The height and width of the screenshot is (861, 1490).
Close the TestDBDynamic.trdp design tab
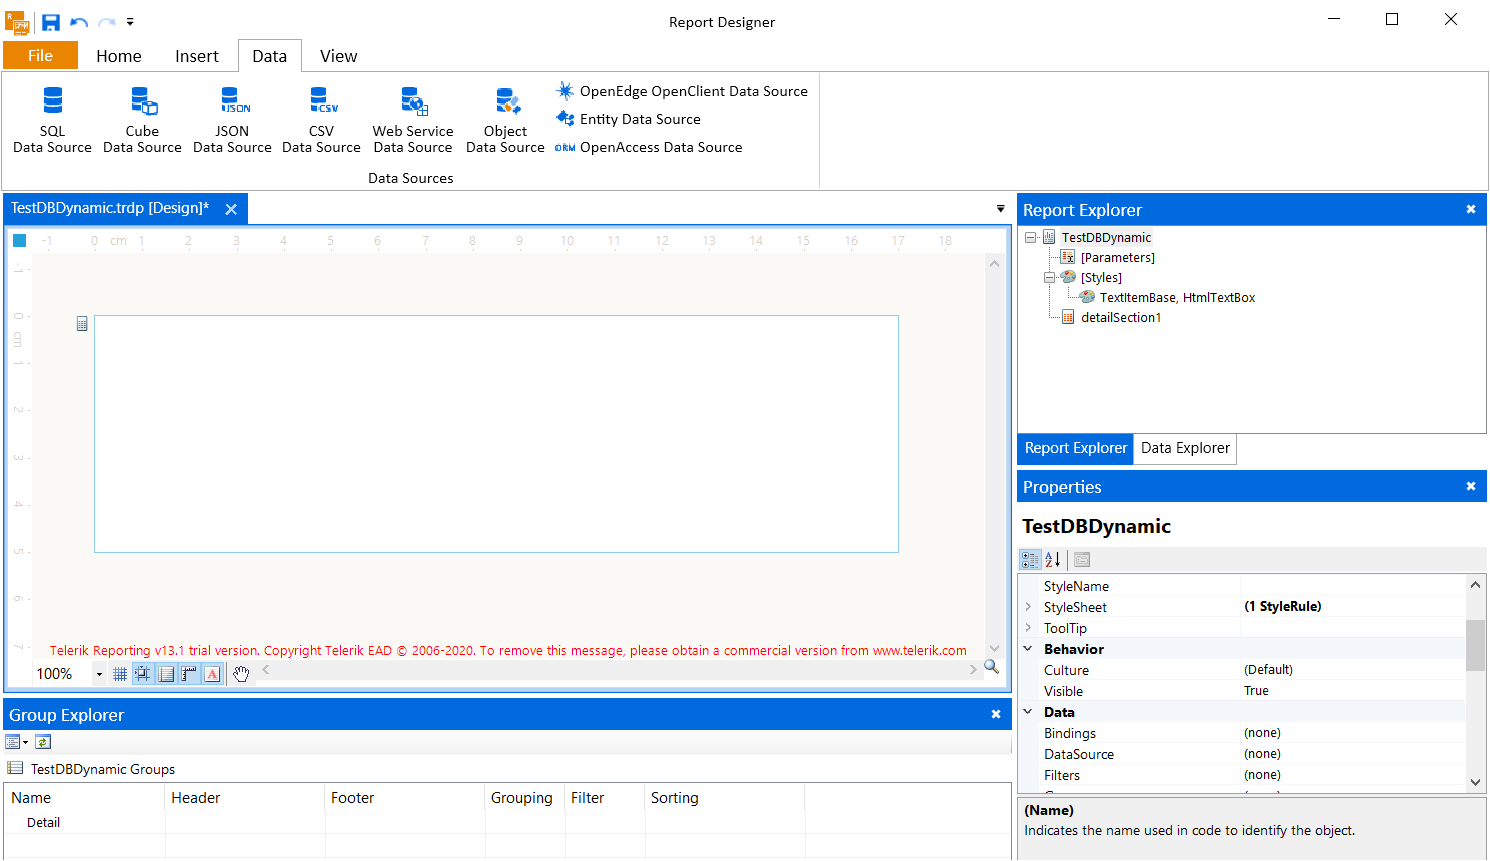231,209
